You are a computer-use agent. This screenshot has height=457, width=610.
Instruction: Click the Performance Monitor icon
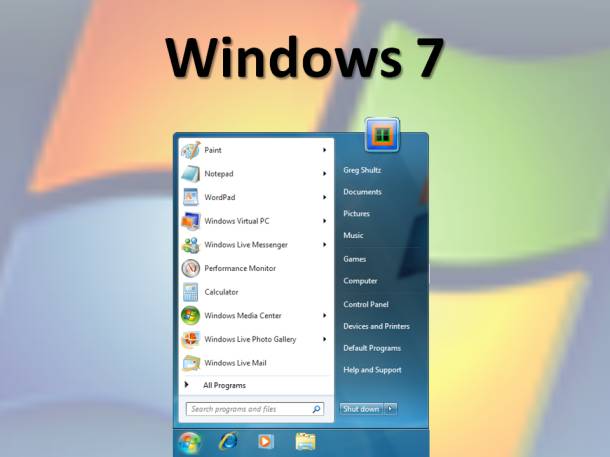tap(190, 268)
